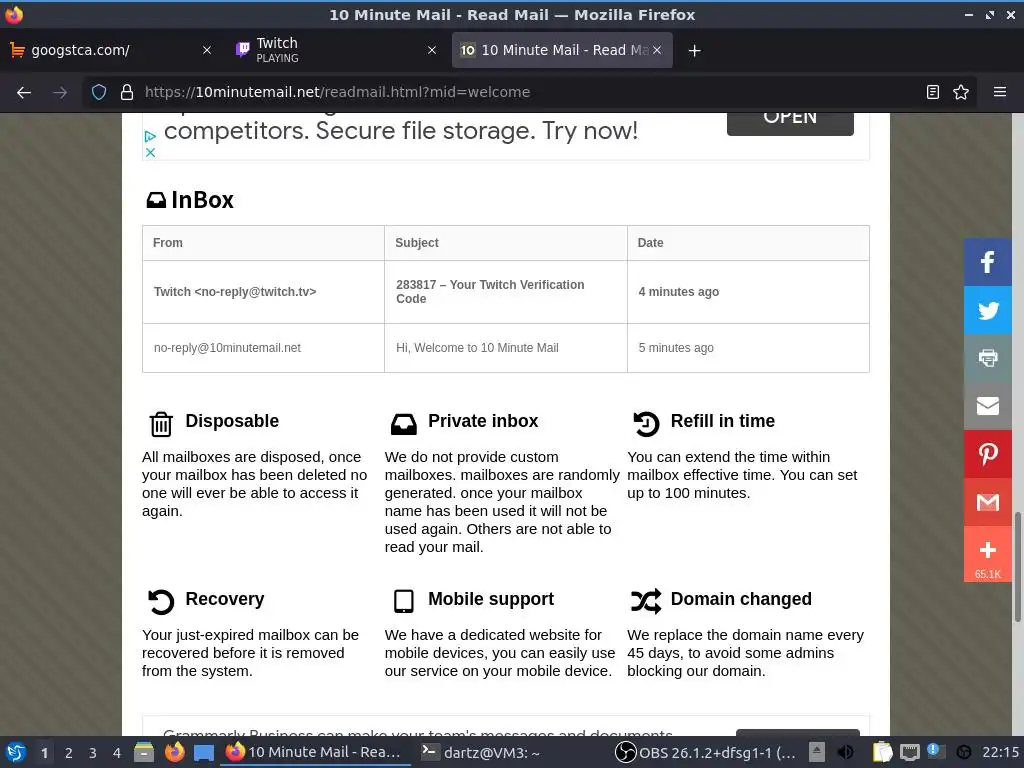Click the share count 65.1K
This screenshot has height=768, width=1024.
tap(987, 575)
